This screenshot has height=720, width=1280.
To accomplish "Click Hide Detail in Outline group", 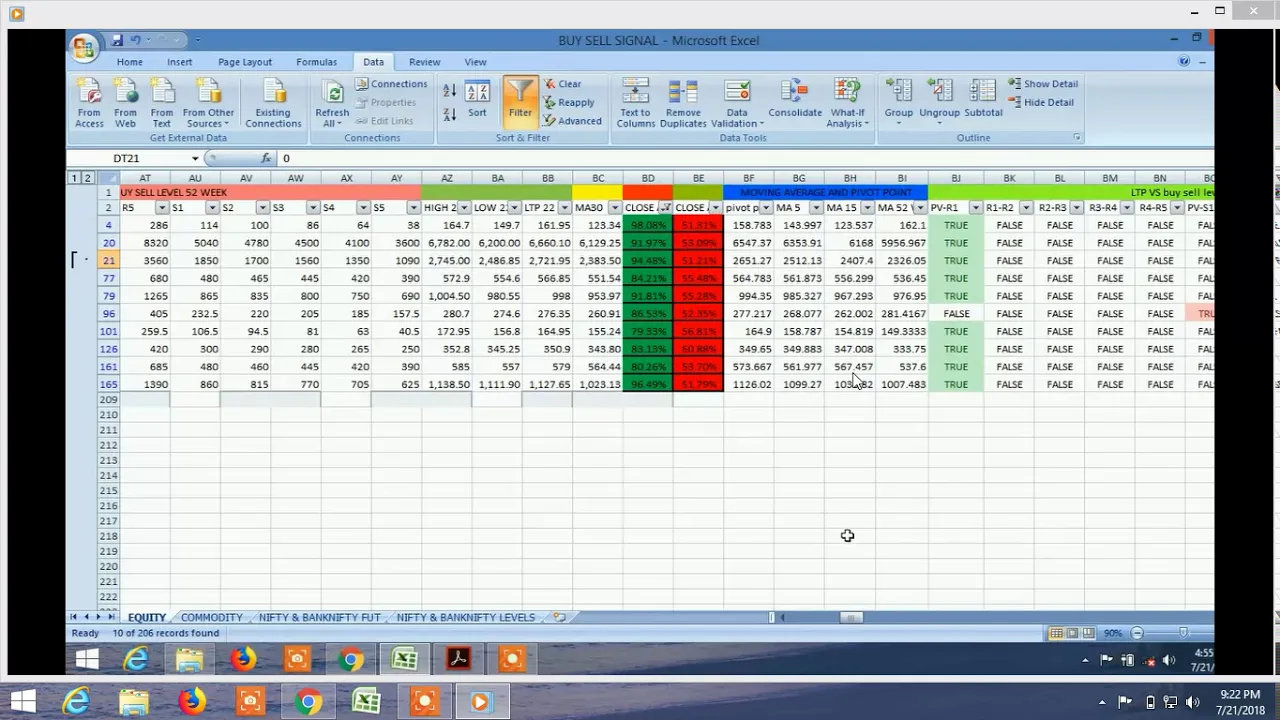I will (1041, 102).
